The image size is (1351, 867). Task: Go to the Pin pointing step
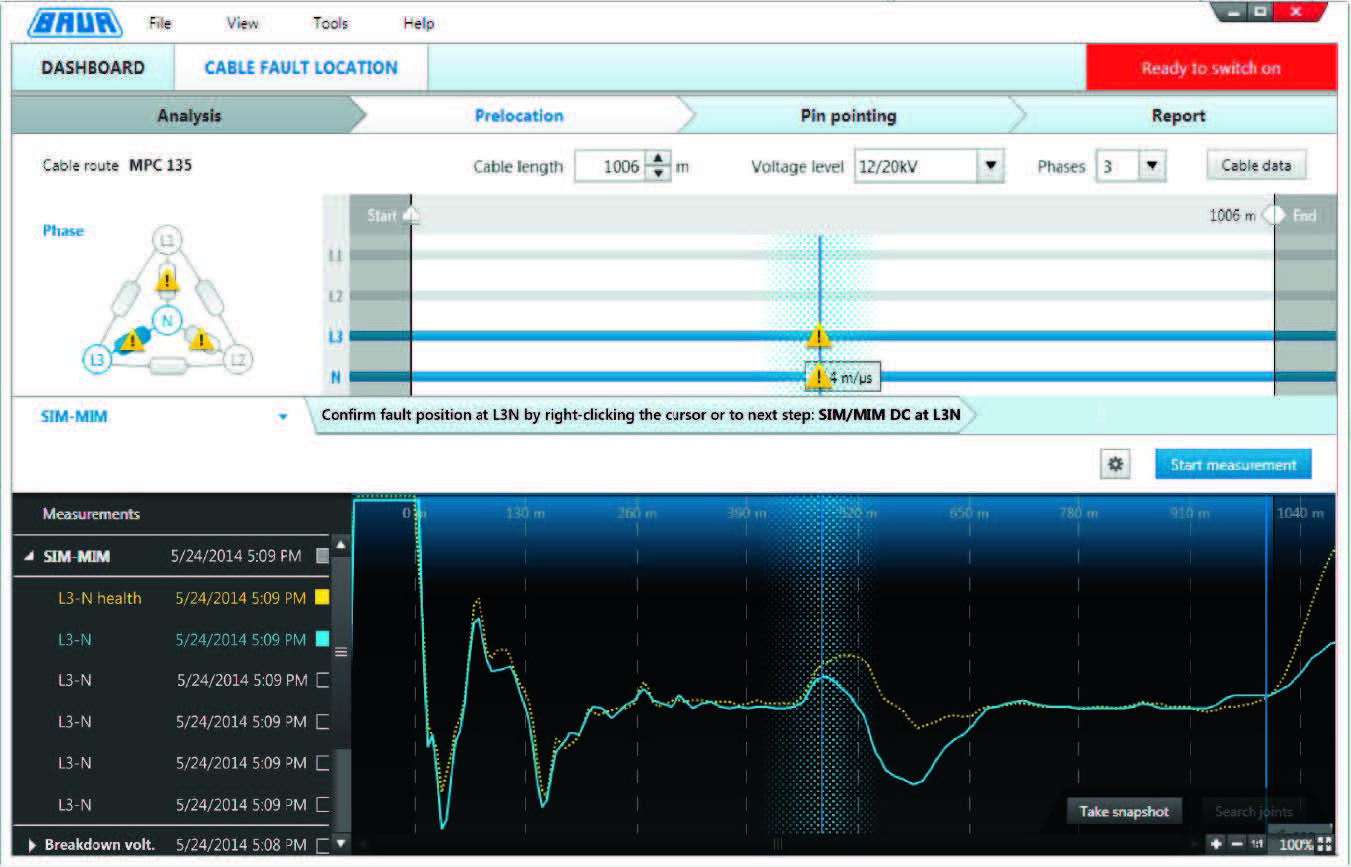point(848,116)
